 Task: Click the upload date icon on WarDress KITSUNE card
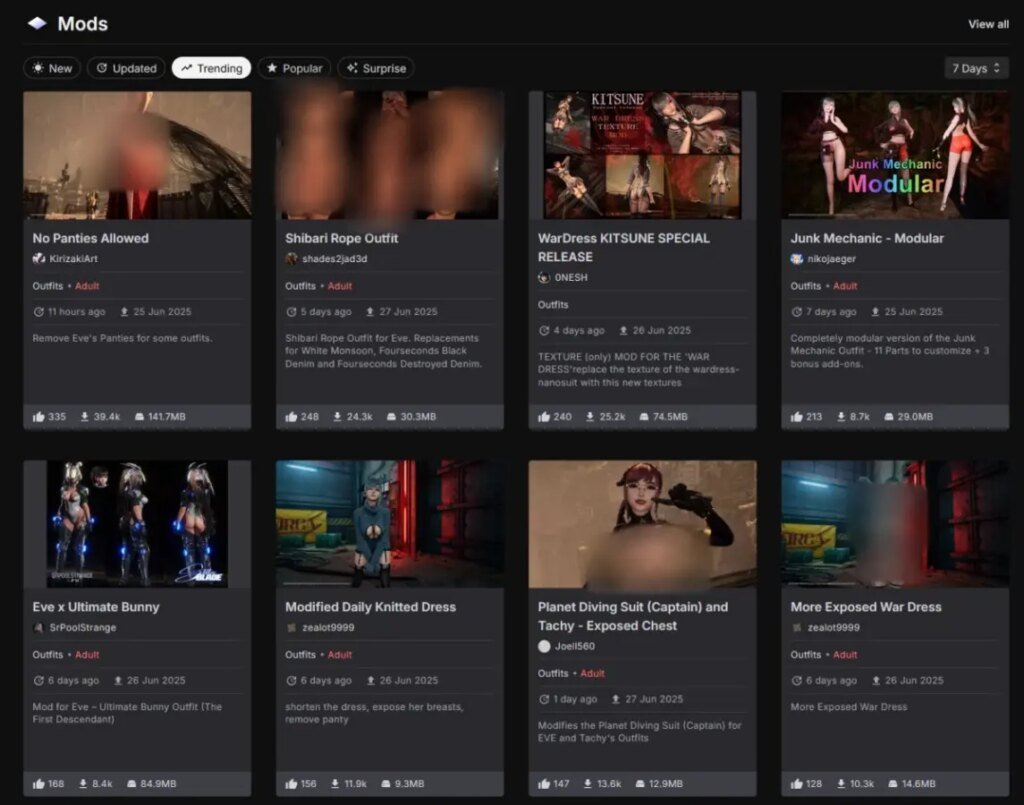[622, 330]
